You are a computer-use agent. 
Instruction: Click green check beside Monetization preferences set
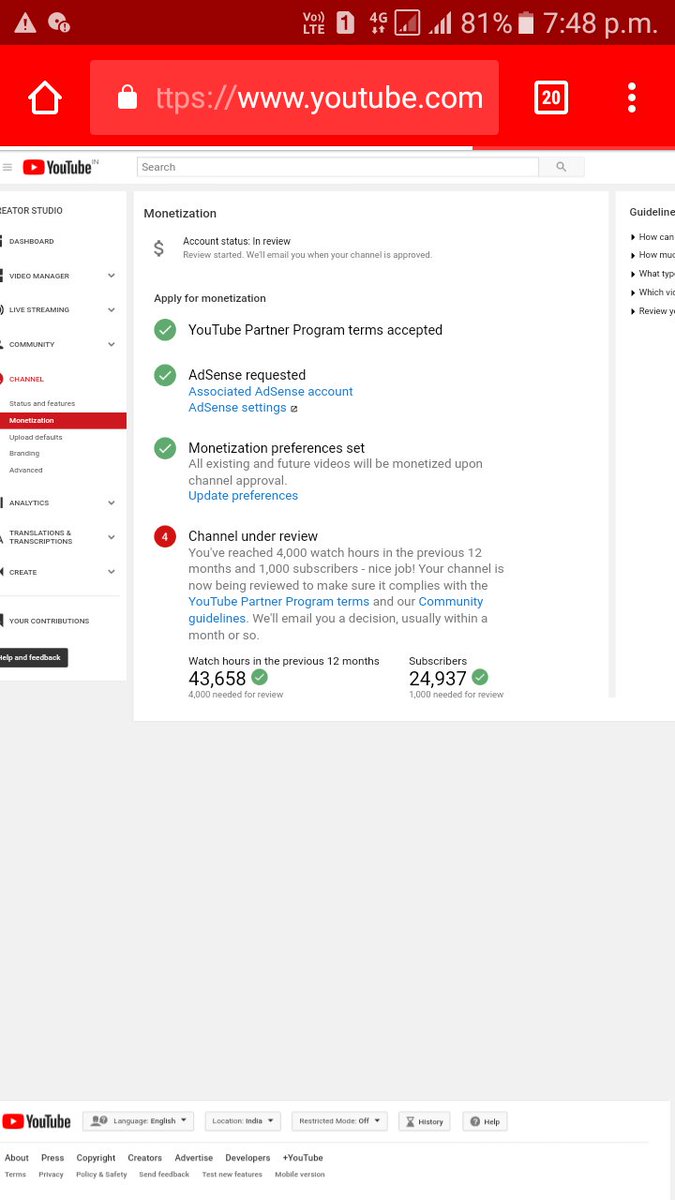(x=165, y=448)
